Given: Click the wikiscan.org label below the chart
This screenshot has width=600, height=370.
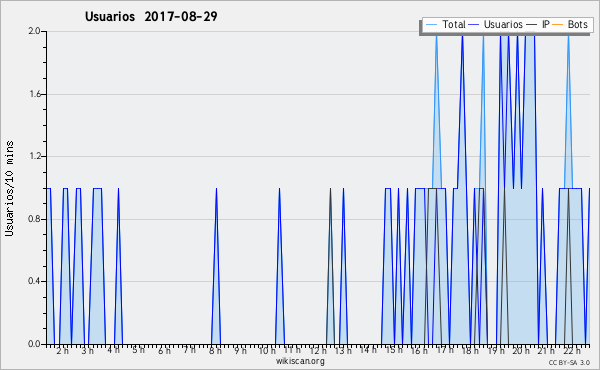Looking at the screenshot, I should pos(300,361).
